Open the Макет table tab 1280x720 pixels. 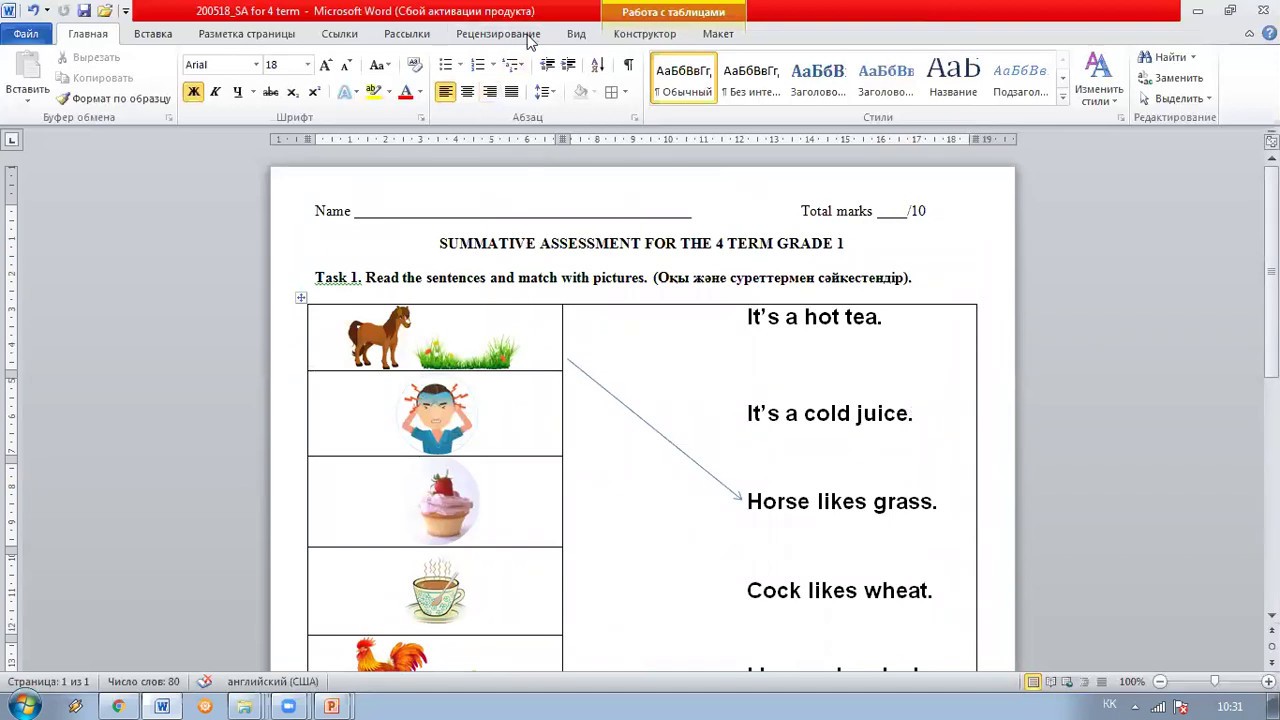coord(718,34)
